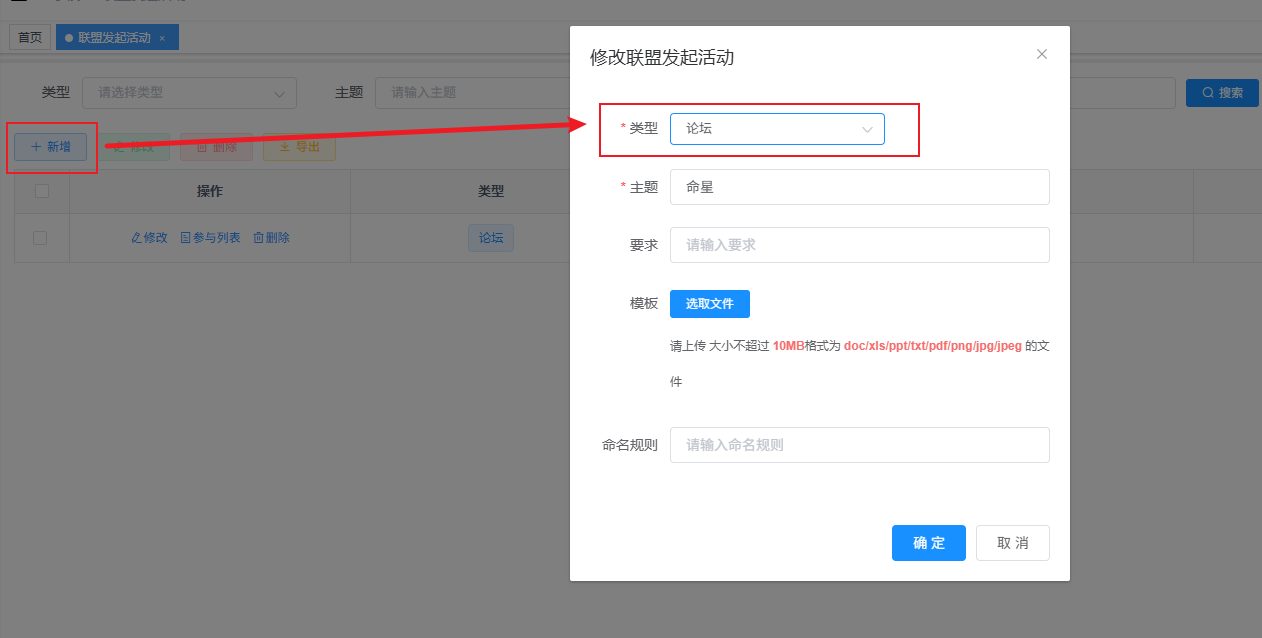Switch to the 首页 tab

coord(30,38)
